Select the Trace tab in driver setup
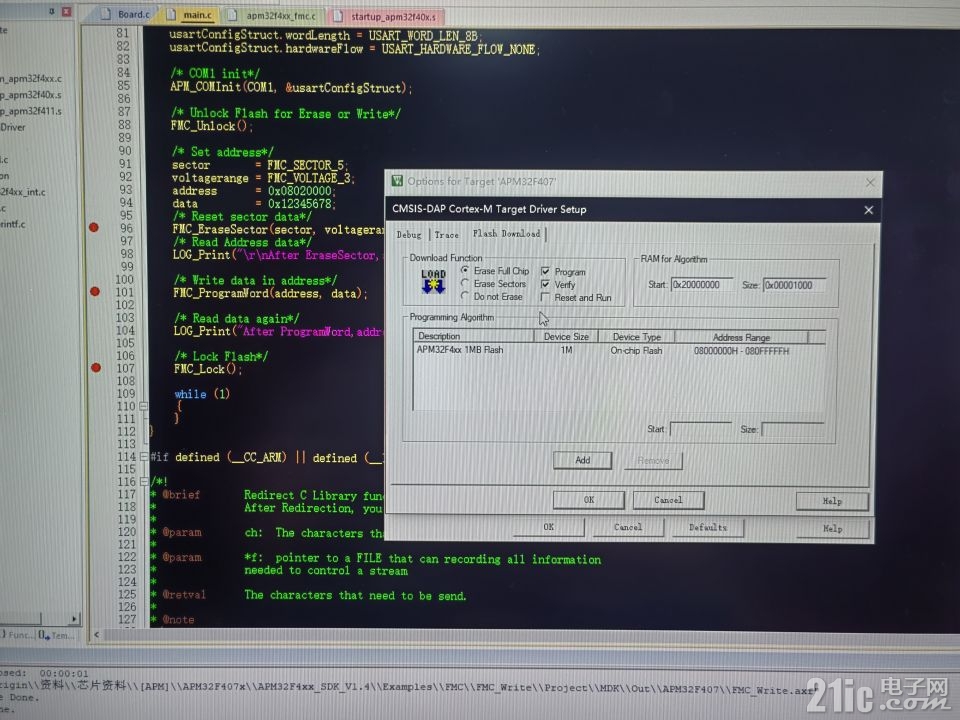The height and width of the screenshot is (720, 960). 446,234
